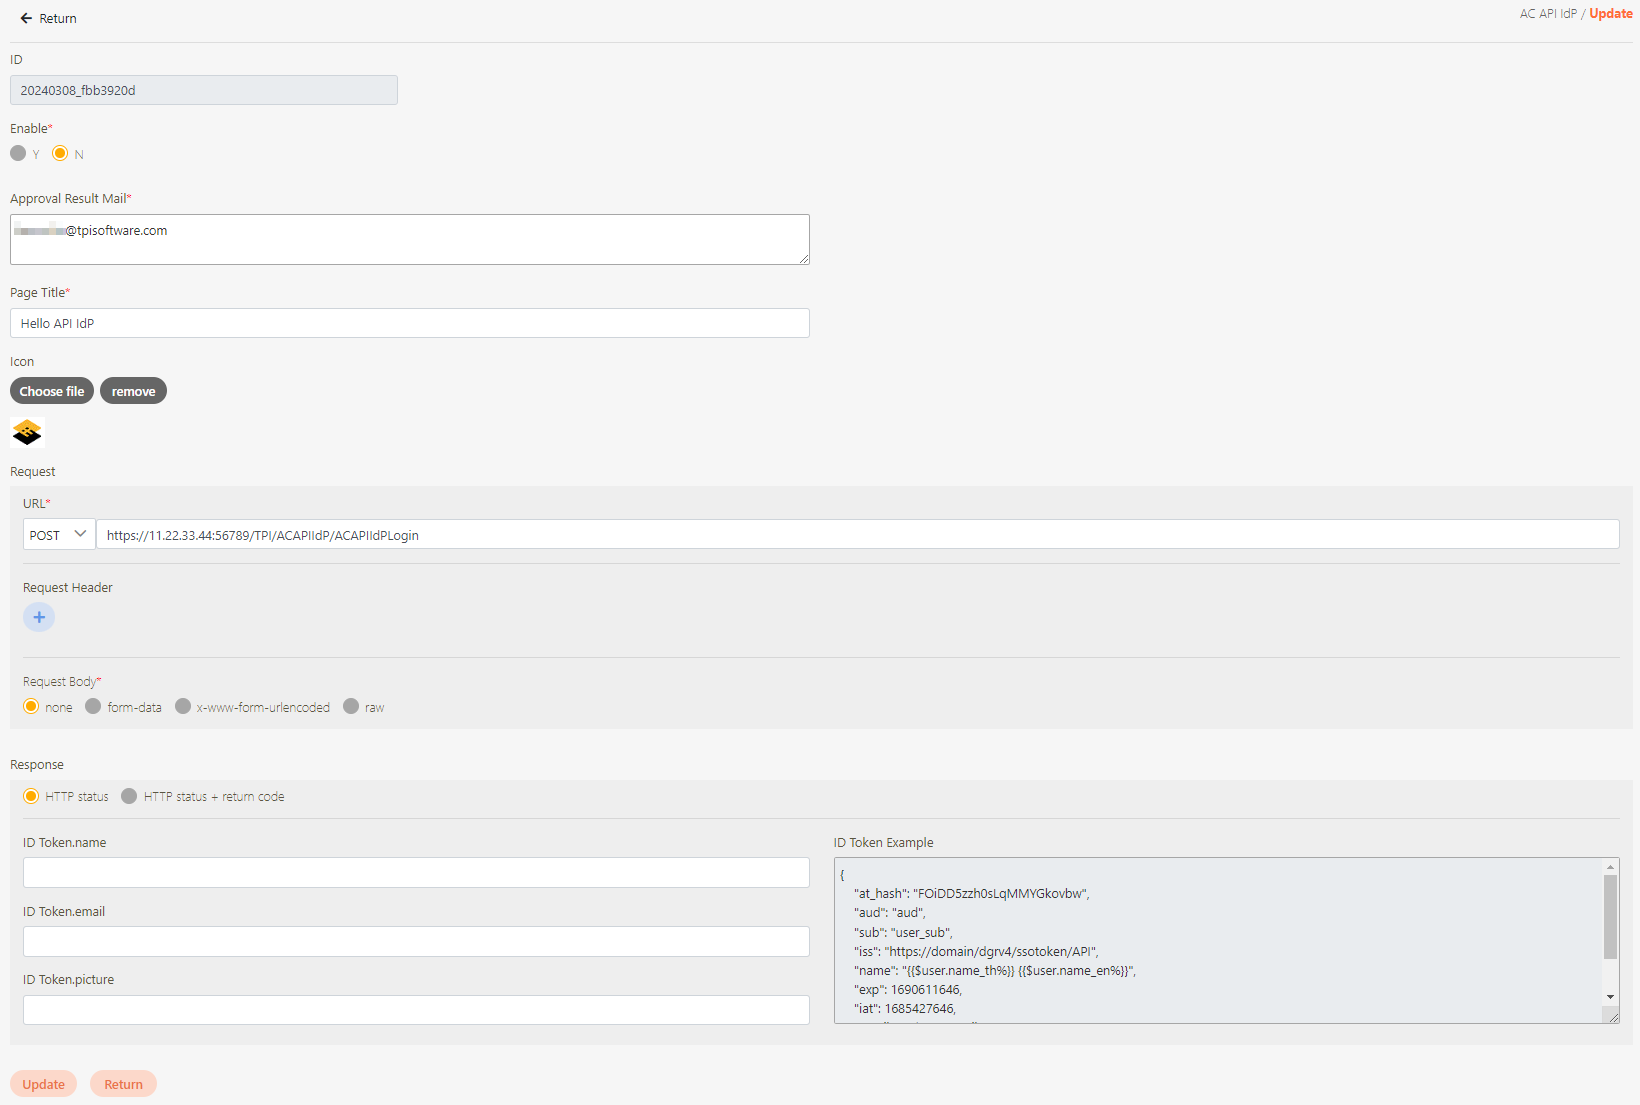The width and height of the screenshot is (1640, 1105).
Task: Click the bottom Return button
Action: [x=123, y=1084]
